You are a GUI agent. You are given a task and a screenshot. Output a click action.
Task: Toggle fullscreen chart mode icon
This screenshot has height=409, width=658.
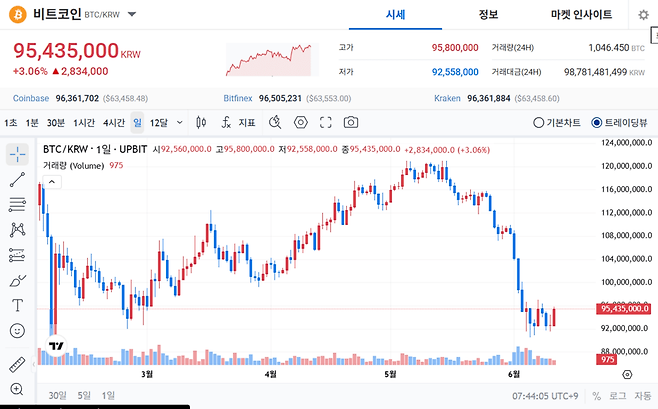click(326, 122)
